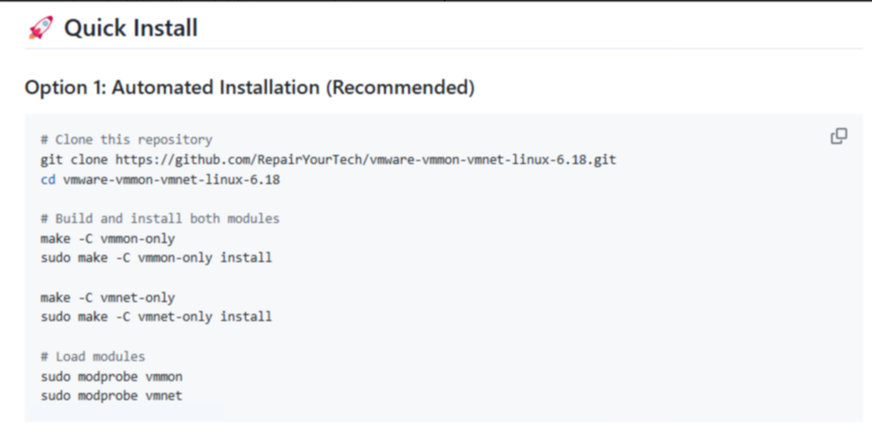This screenshot has width=872, height=432.
Task: Click the 'make -C vmnet-only' line
Action: [108, 297]
